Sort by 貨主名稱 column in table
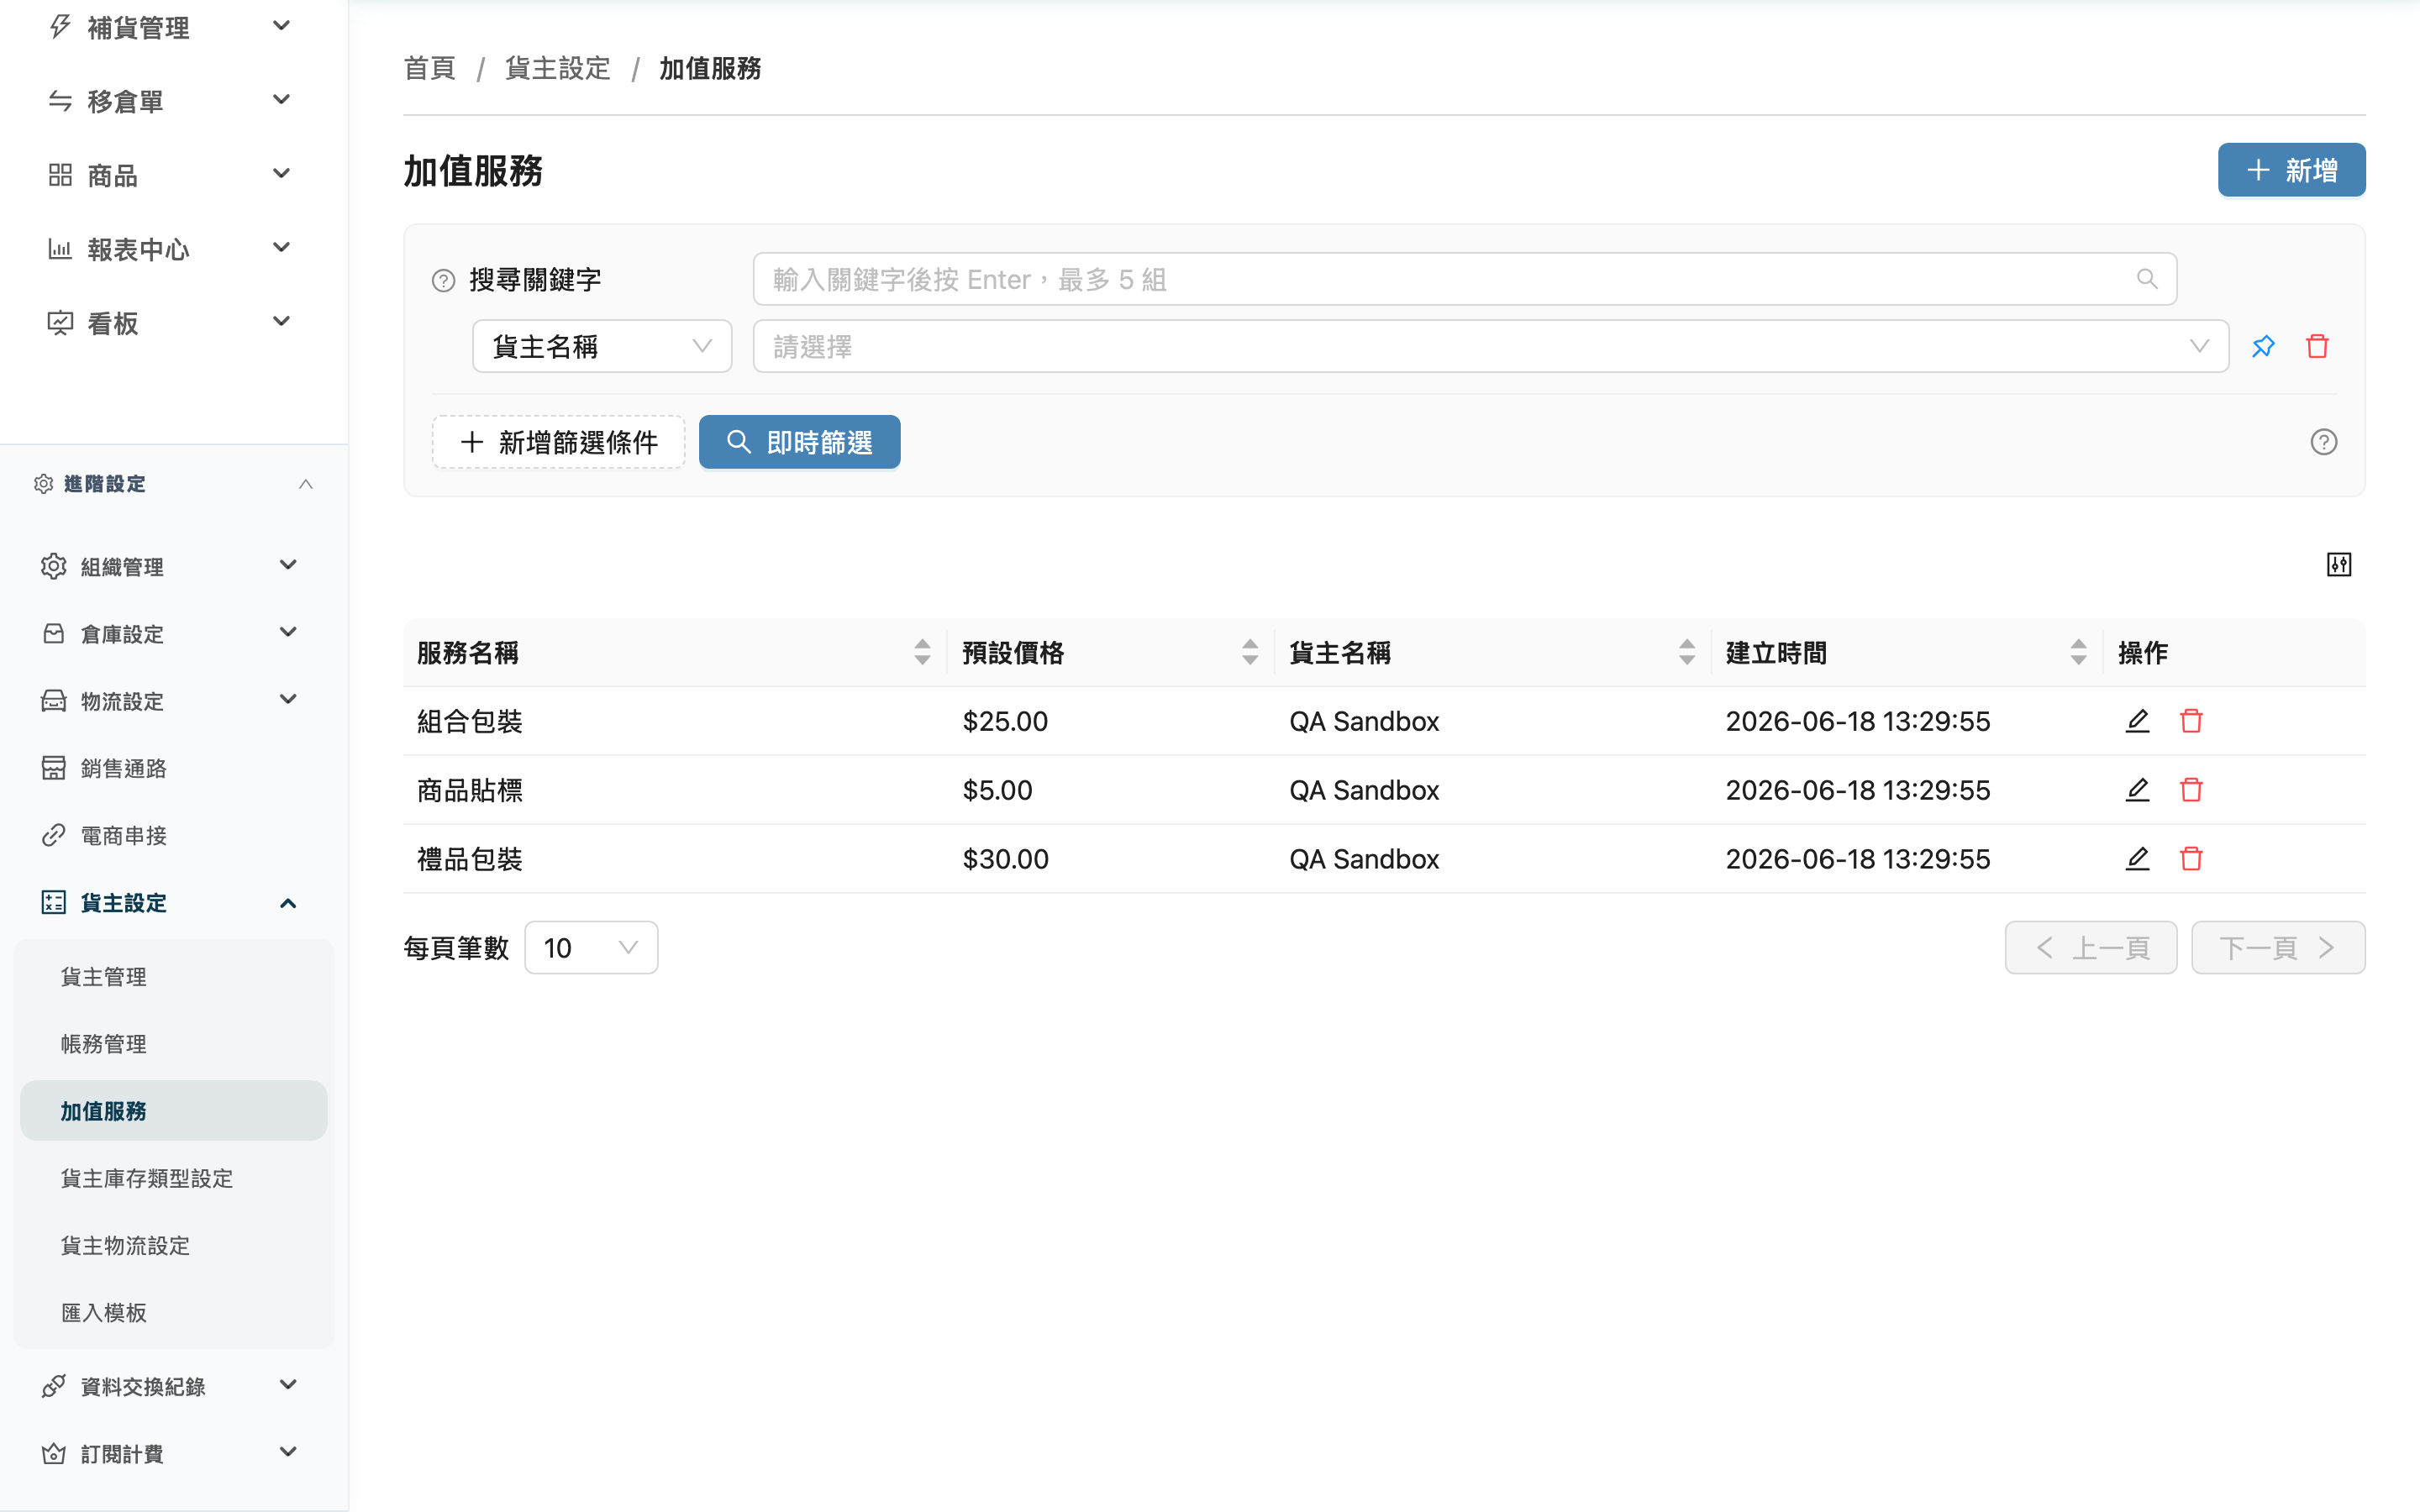Image resolution: width=2420 pixels, height=1512 pixels. [x=1687, y=653]
